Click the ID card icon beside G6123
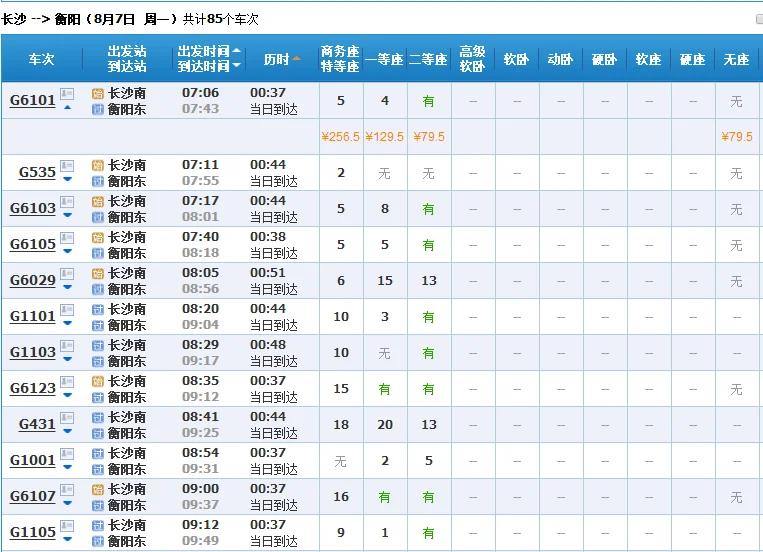The image size is (763, 552). [x=67, y=382]
